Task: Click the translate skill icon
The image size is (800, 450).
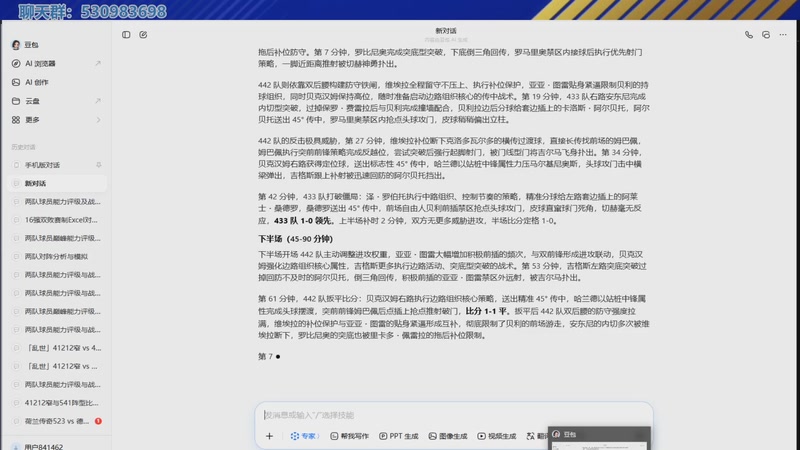Action: point(531,436)
